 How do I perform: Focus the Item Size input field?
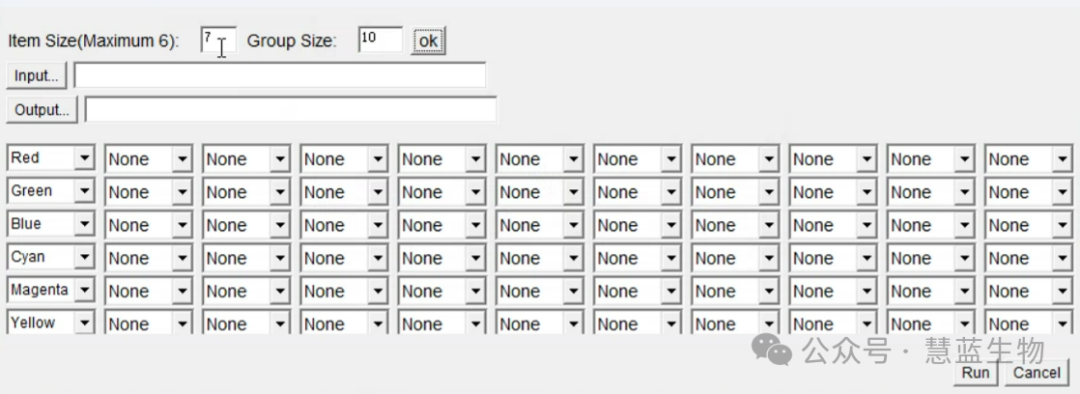[x=218, y=39]
